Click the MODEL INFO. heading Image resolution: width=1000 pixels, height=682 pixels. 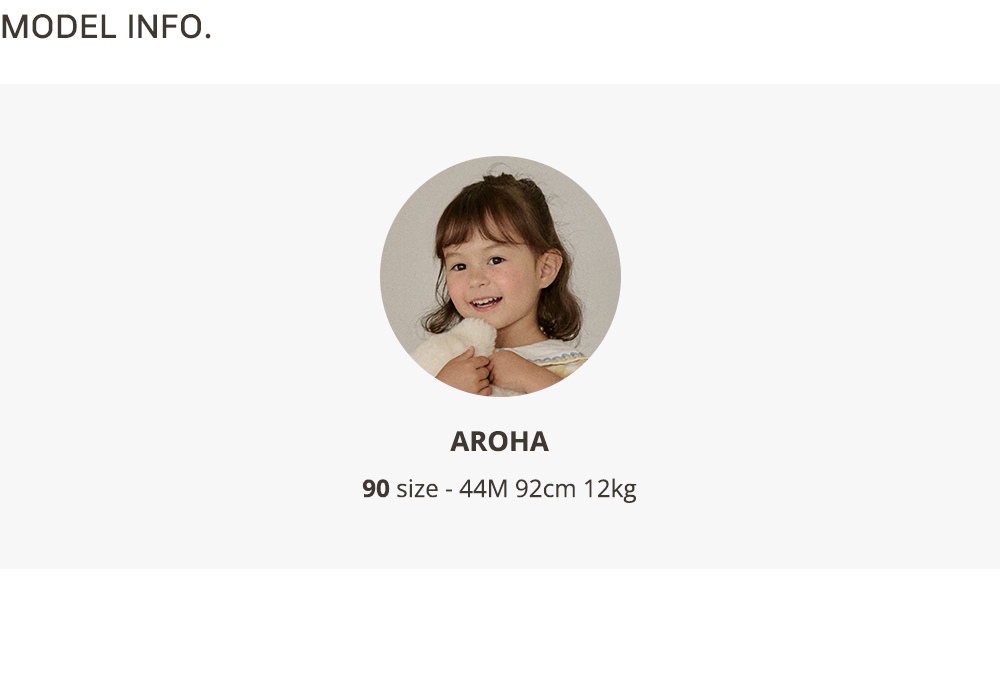coord(106,27)
